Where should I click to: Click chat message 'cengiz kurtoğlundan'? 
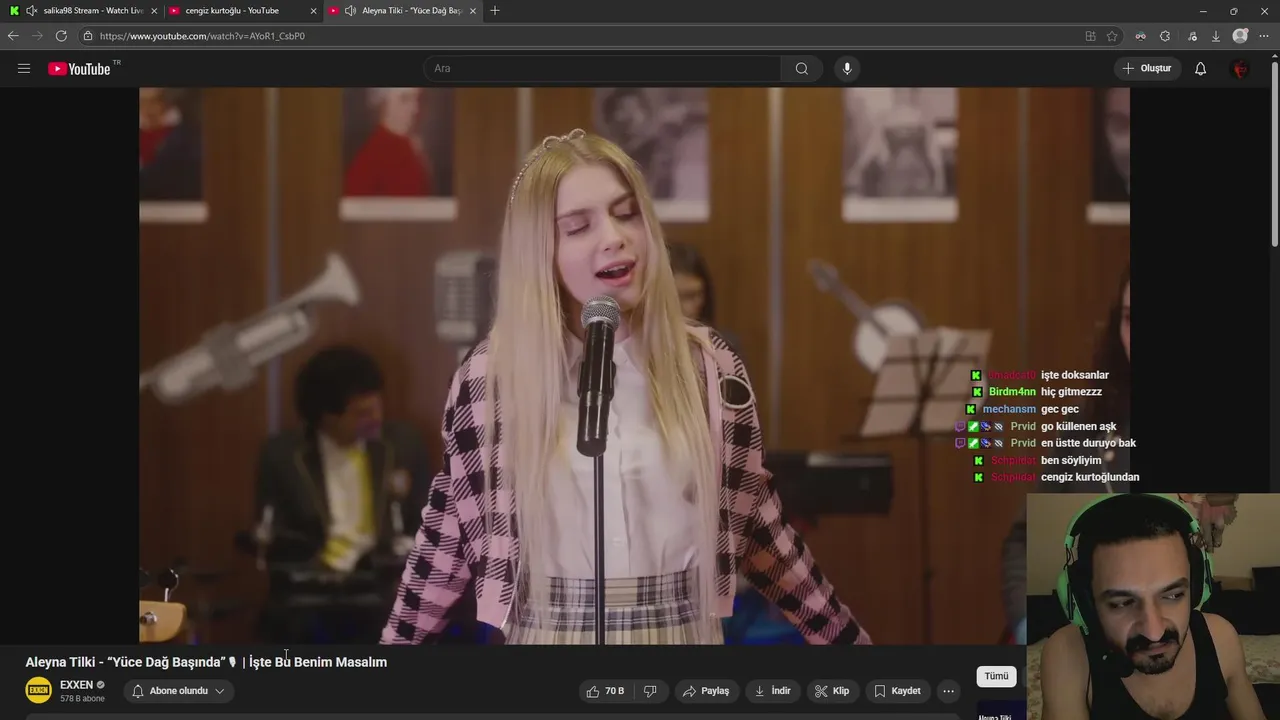[x=1090, y=477]
